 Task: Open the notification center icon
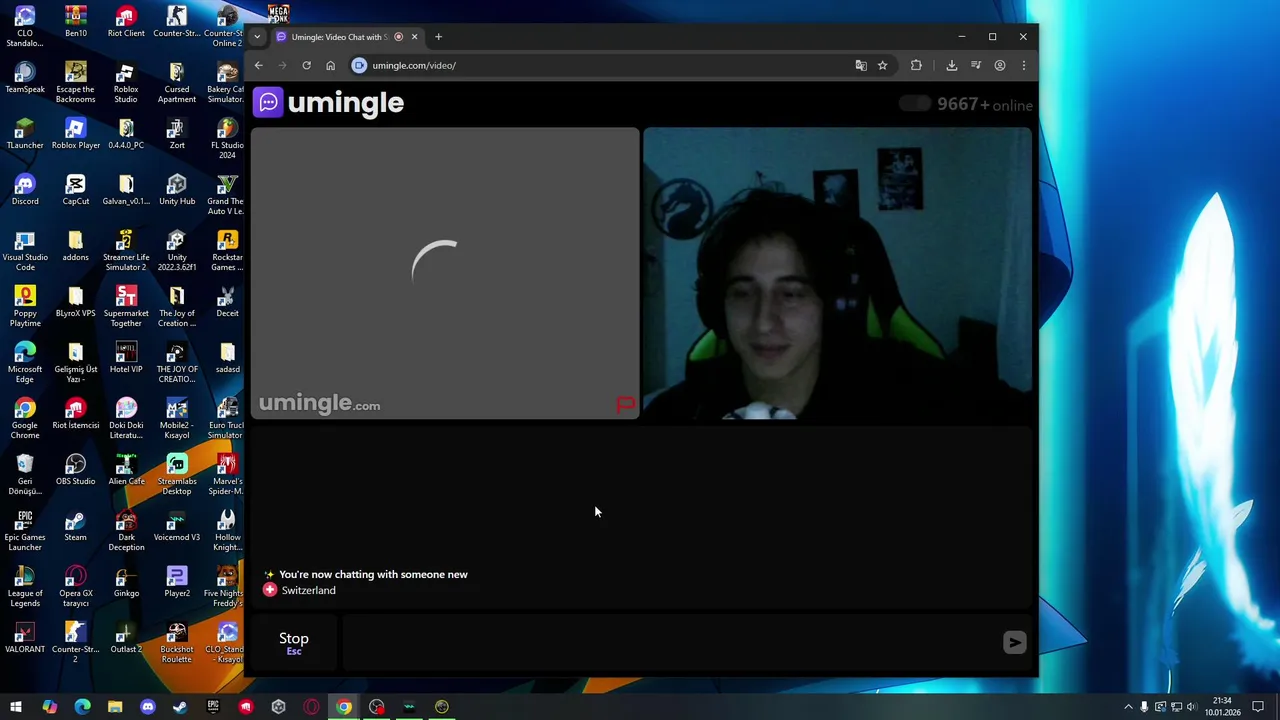tap(1259, 707)
